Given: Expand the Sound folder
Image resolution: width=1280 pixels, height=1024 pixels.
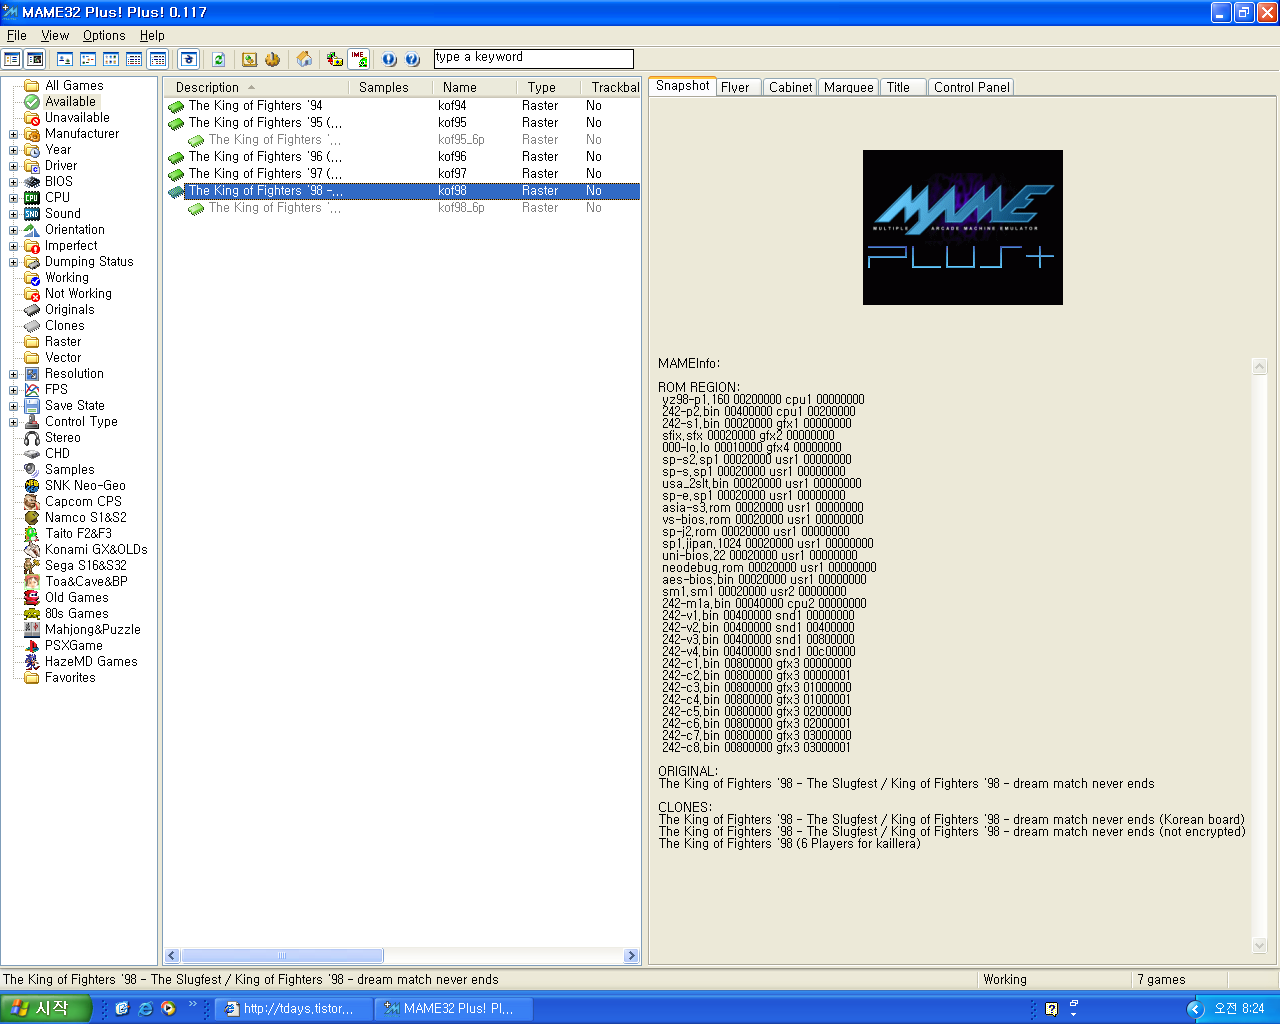Looking at the screenshot, I should coord(13,214).
